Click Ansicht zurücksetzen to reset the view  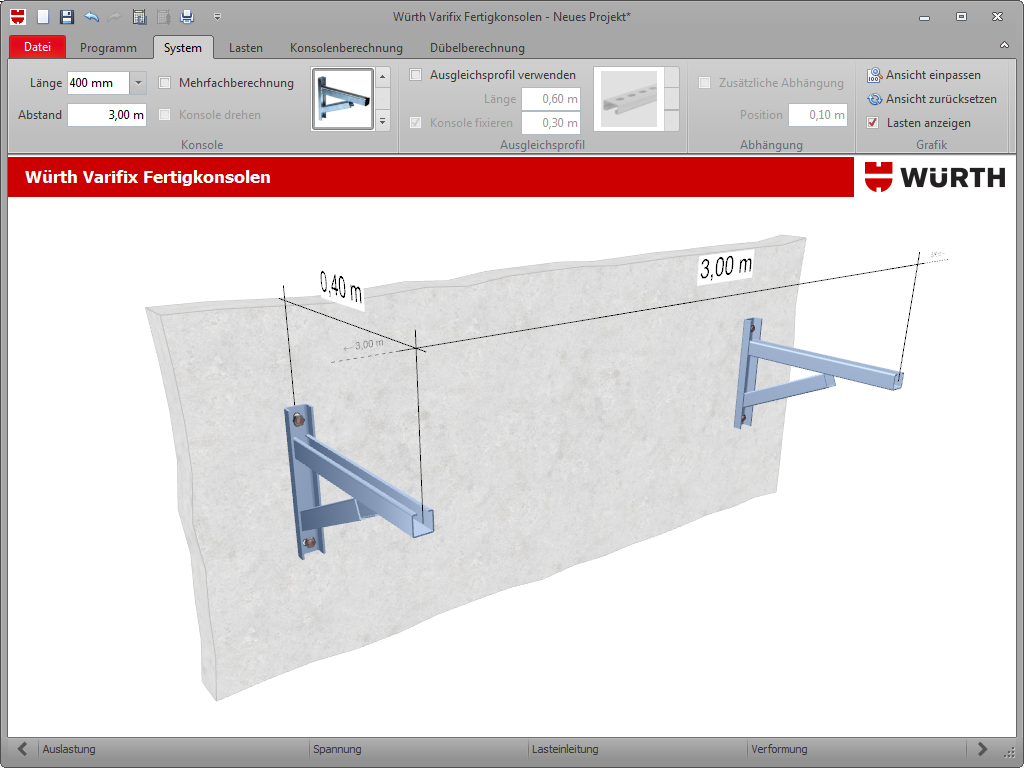pyautogui.click(x=931, y=99)
